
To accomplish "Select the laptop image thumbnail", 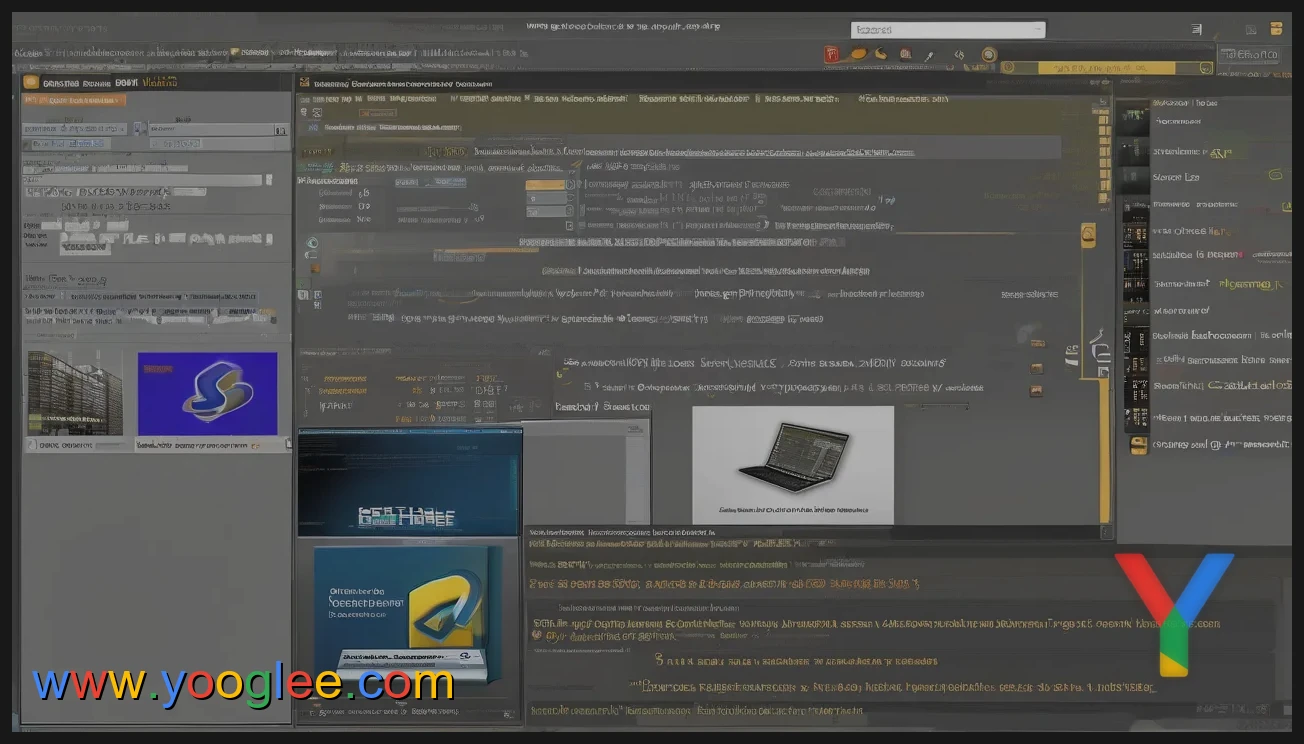I will (x=792, y=464).
